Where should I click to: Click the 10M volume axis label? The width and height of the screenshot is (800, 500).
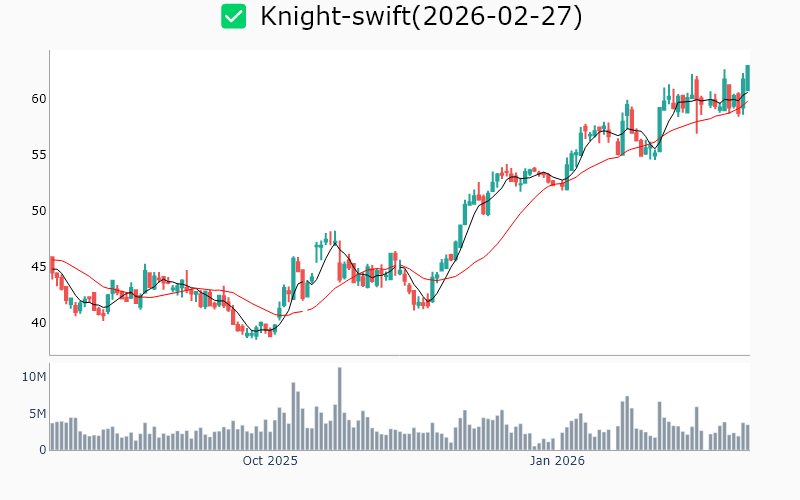pyautogui.click(x=34, y=376)
